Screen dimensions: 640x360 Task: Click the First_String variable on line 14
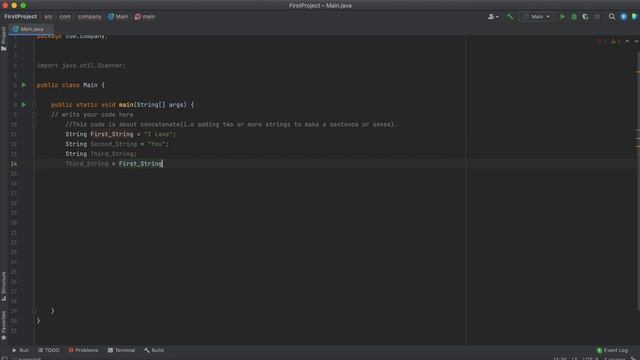click(x=140, y=164)
